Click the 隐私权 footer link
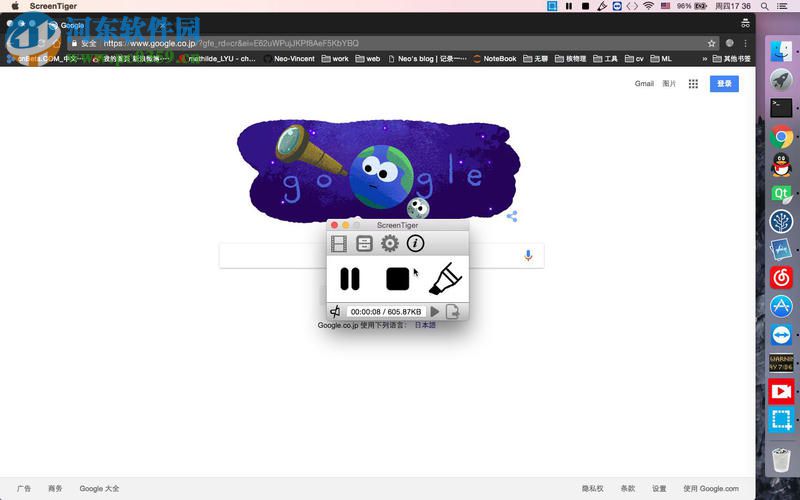 [592, 488]
